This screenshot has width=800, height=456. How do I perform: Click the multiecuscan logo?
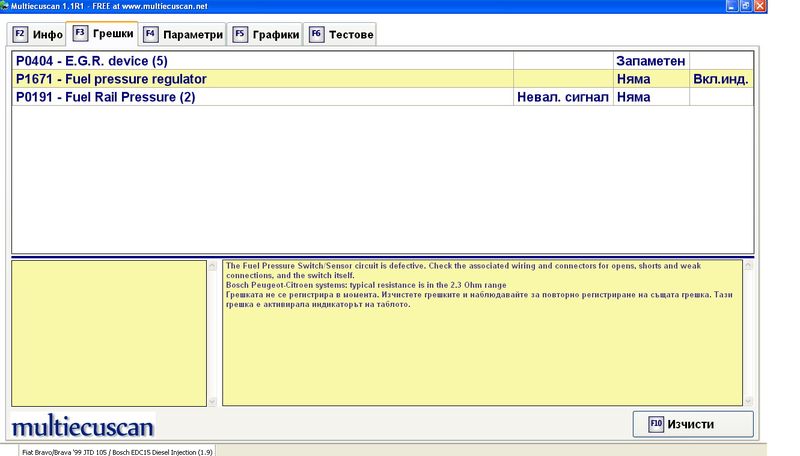coord(83,427)
